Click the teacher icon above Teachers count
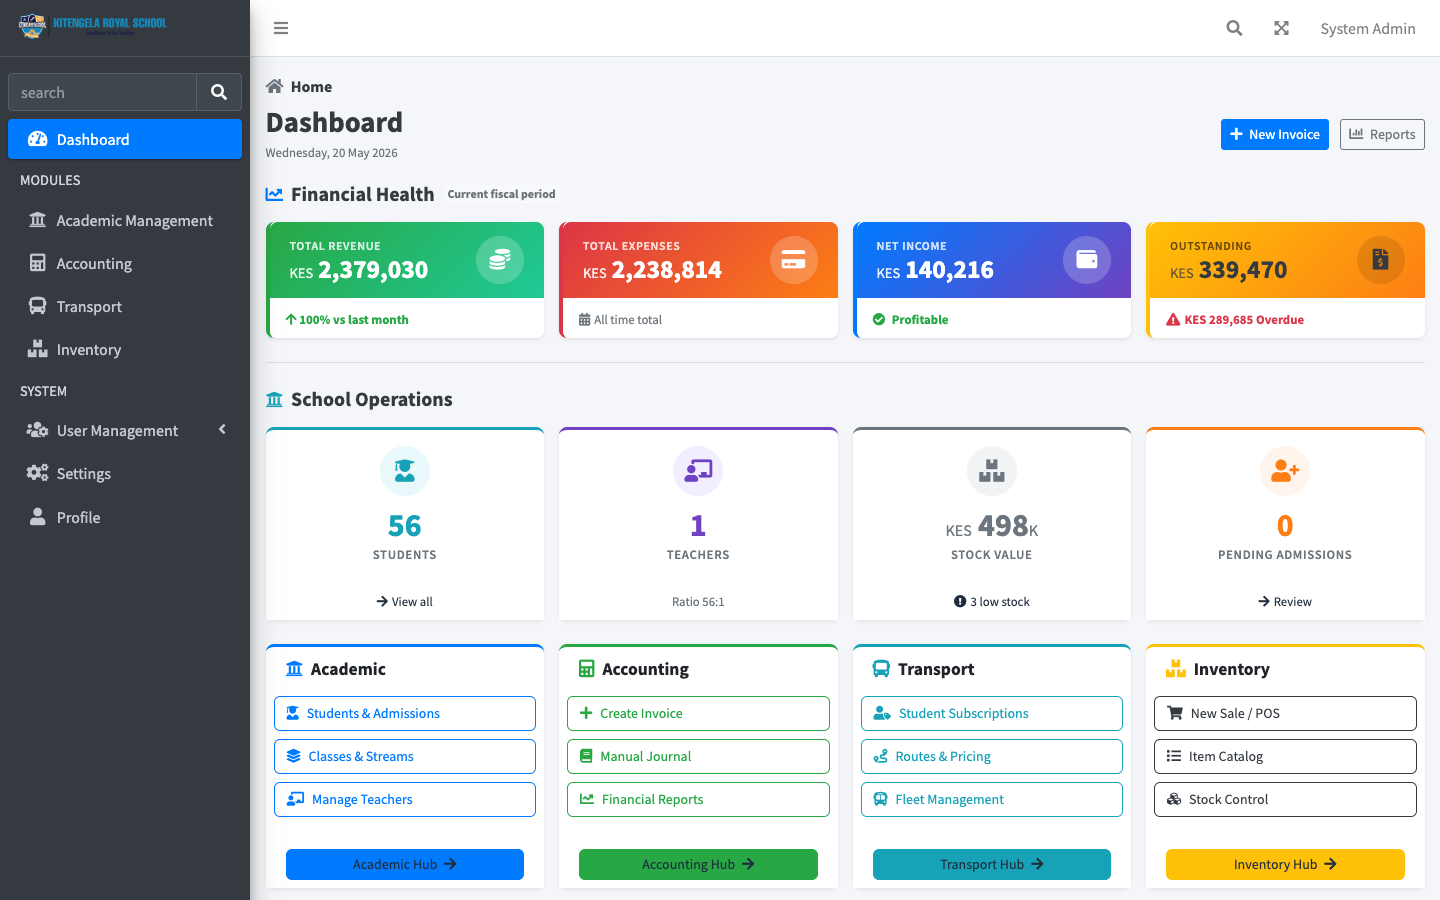Image resolution: width=1440 pixels, height=900 pixels. coord(698,471)
